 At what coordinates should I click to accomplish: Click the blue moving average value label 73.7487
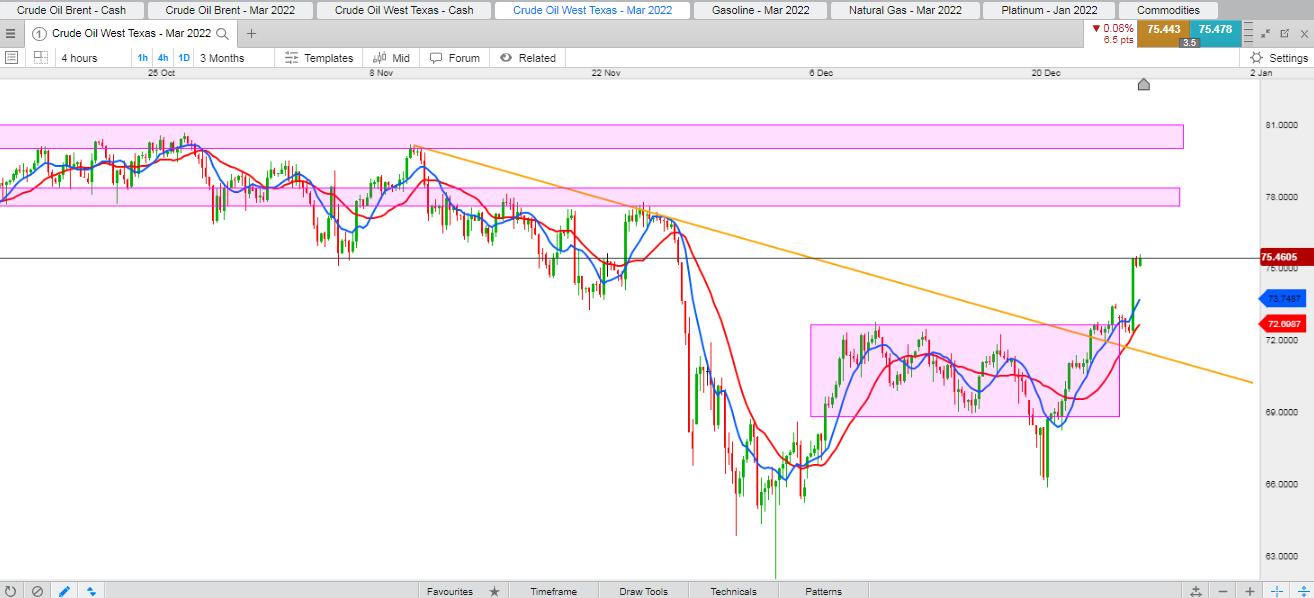coord(1283,298)
